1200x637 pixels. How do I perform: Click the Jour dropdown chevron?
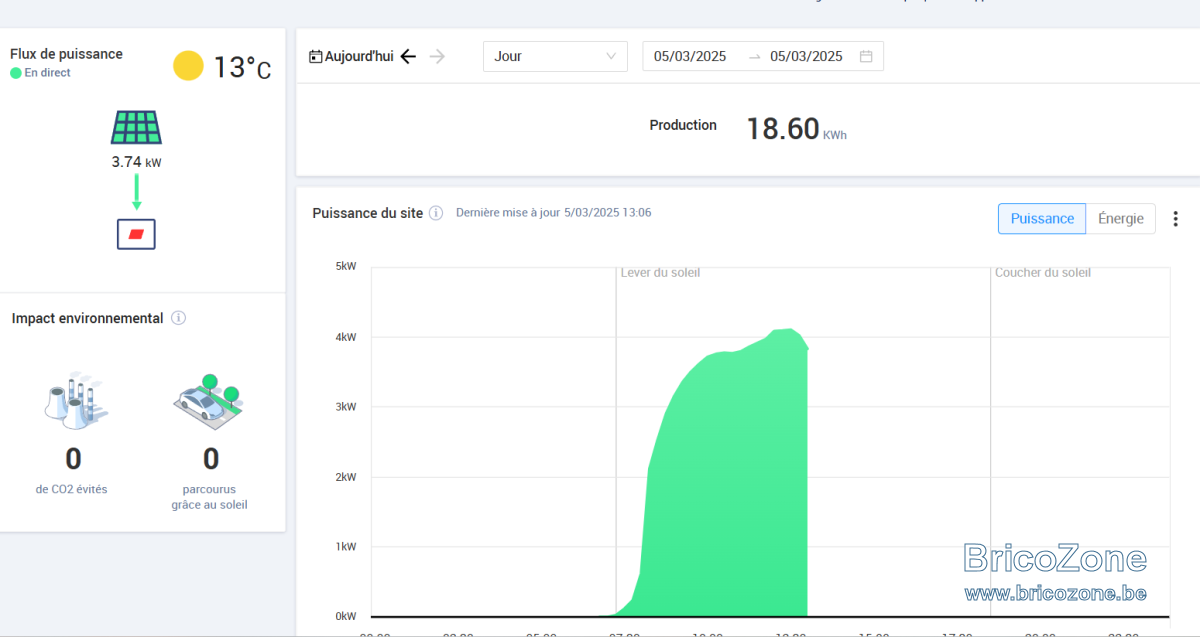(x=611, y=56)
